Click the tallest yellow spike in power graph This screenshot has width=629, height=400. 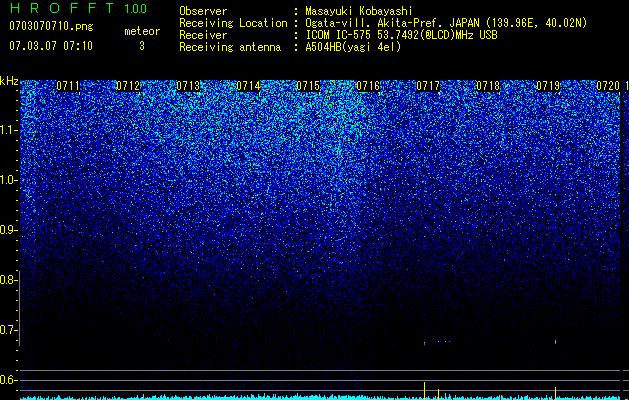pos(424,390)
